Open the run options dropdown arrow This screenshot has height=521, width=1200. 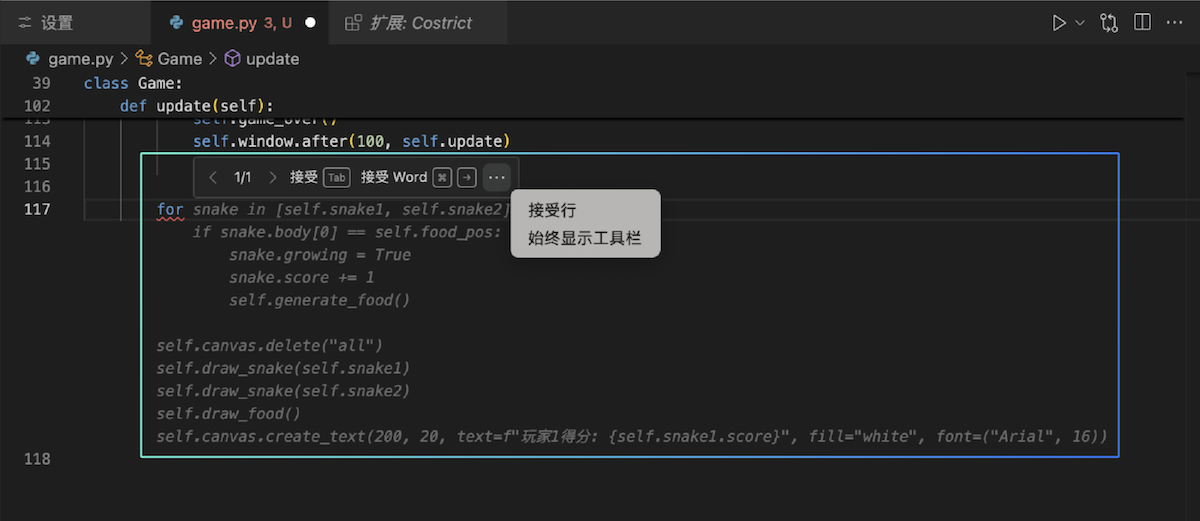click(x=1080, y=22)
